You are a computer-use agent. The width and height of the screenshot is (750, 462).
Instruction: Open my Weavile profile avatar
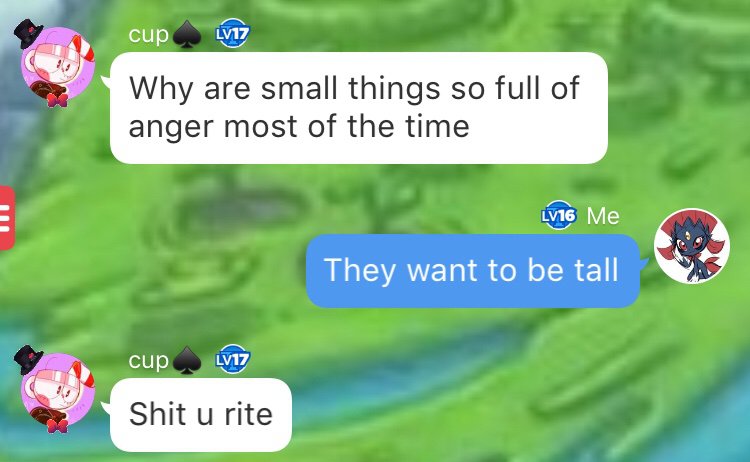pyautogui.click(x=692, y=246)
